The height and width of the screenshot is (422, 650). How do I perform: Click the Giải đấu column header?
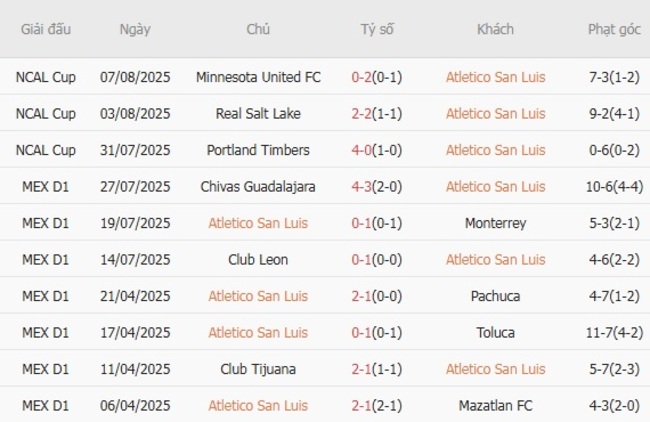46,29
